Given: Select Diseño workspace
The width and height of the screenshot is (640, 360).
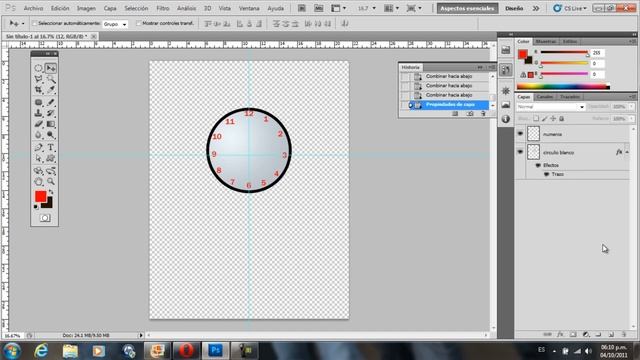Looking at the screenshot, I should (514, 8).
